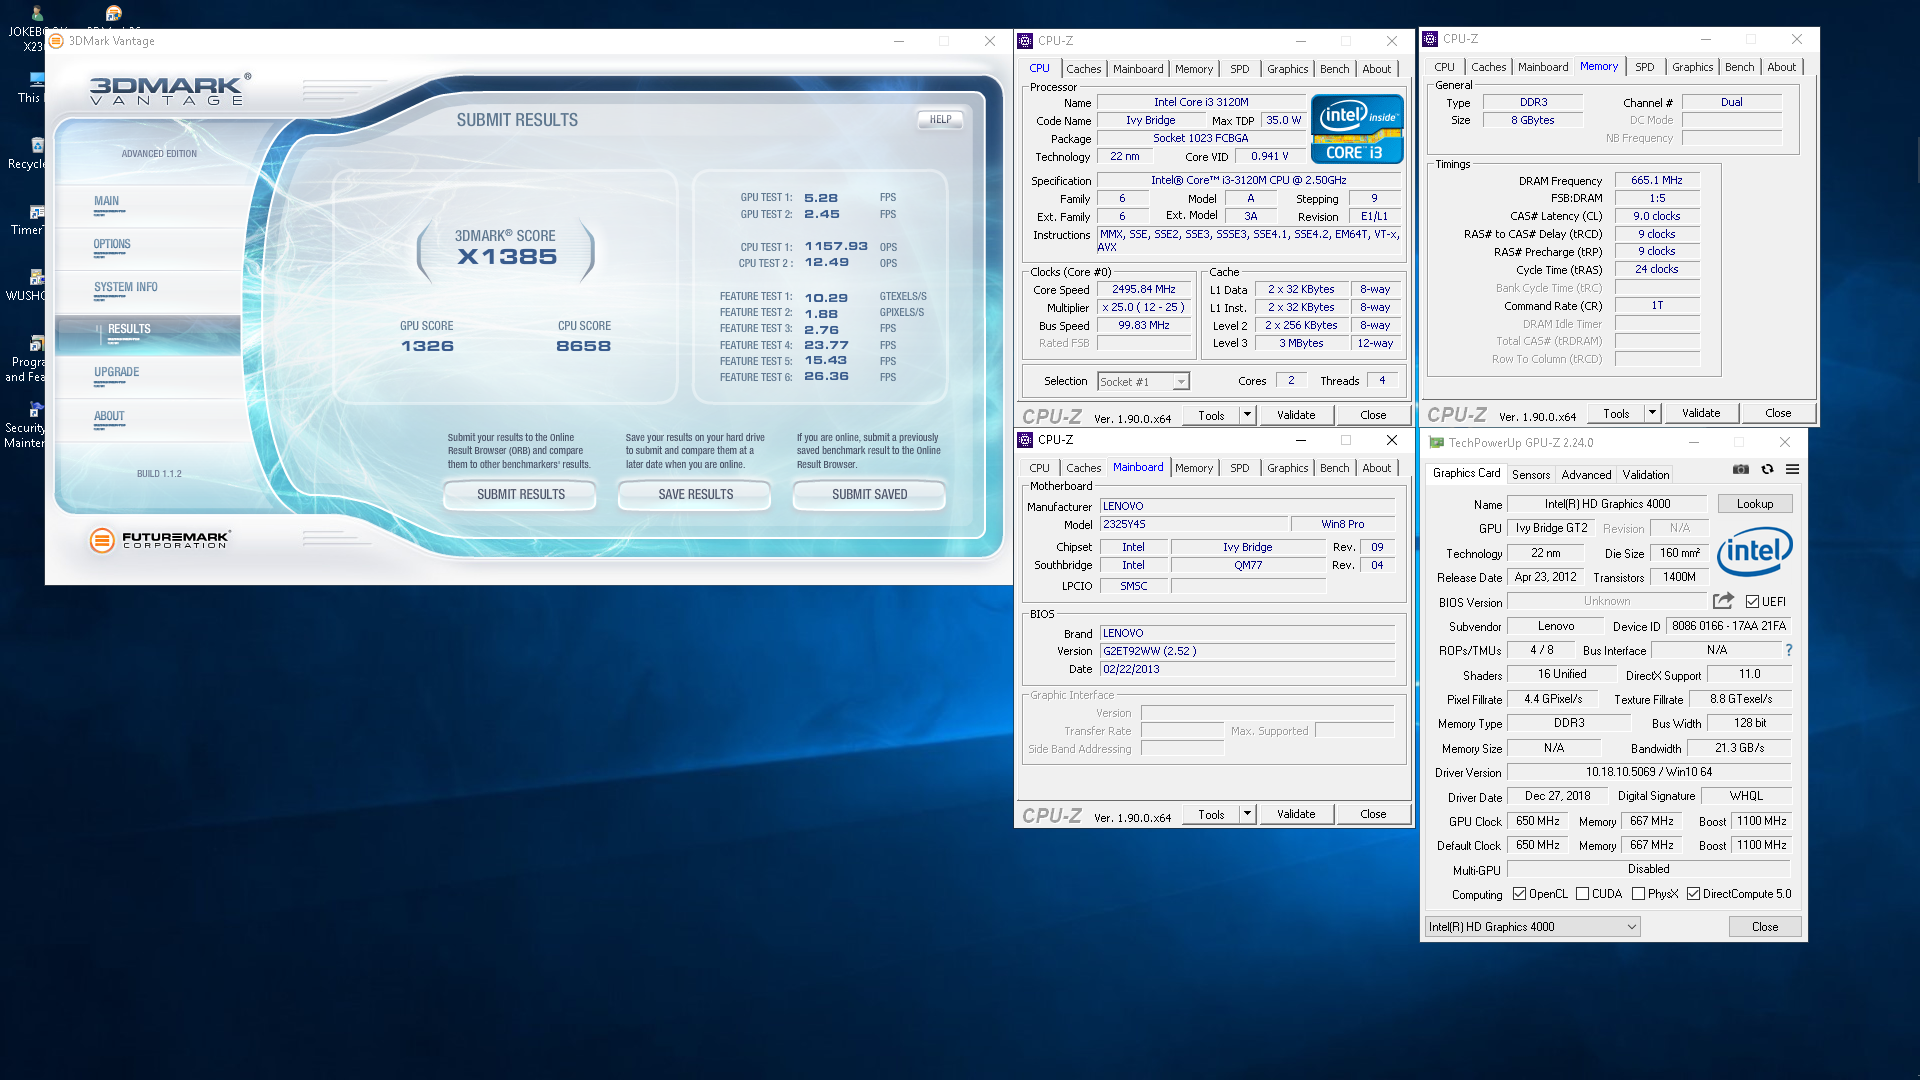The height and width of the screenshot is (1080, 1920).
Task: Click the GPU-Z title bar app icon
Action: pos(1436,443)
